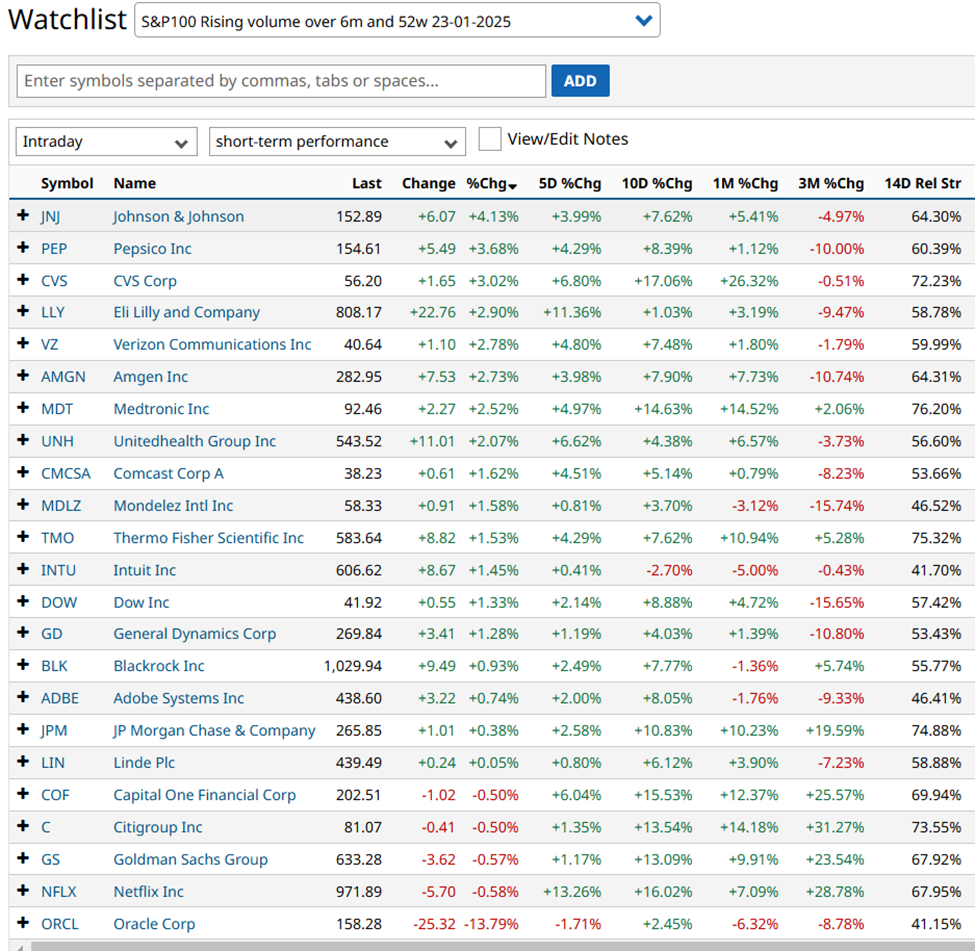Image resolution: width=975 pixels, height=951 pixels.
Task: Click plus icon beside NFLX
Action: tap(22, 891)
